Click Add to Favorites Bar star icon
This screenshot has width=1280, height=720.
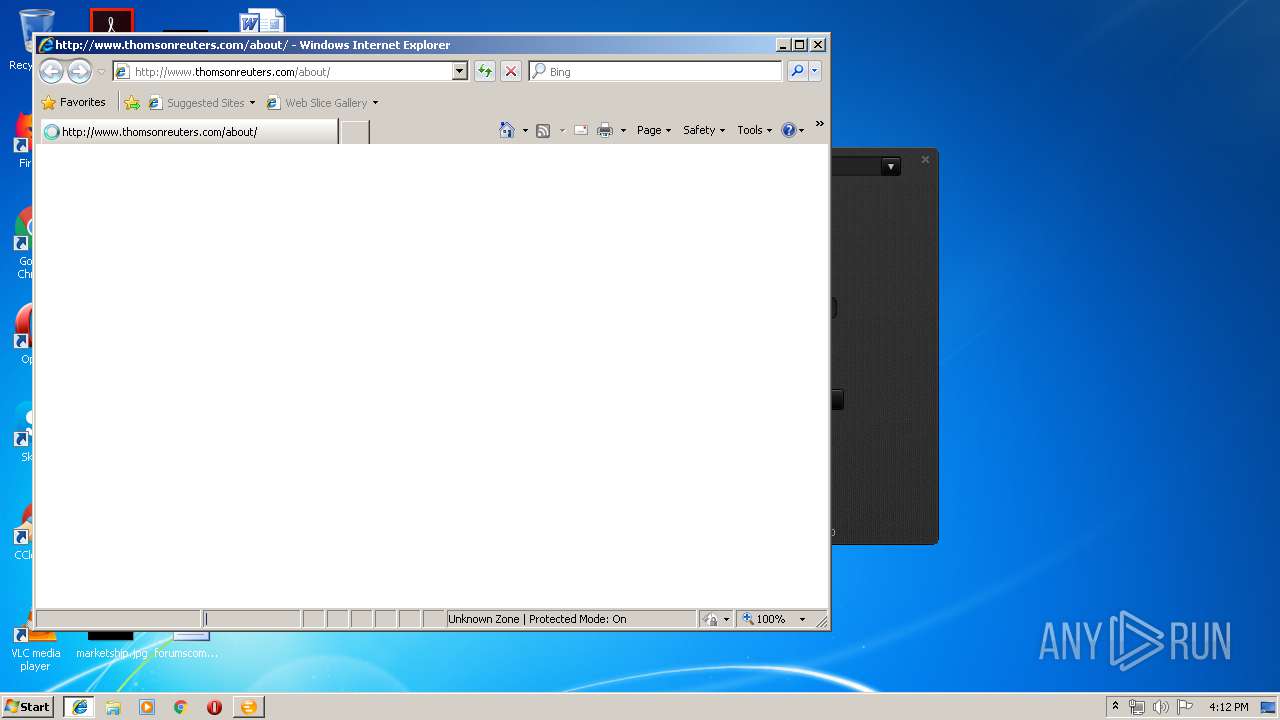coord(132,102)
